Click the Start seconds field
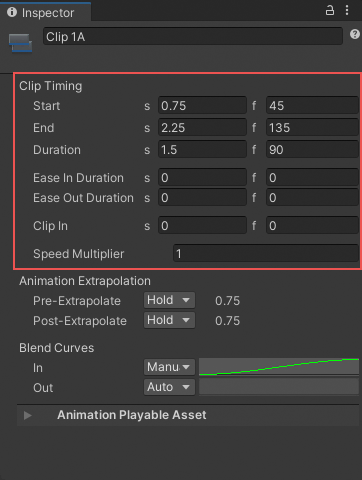 202,106
